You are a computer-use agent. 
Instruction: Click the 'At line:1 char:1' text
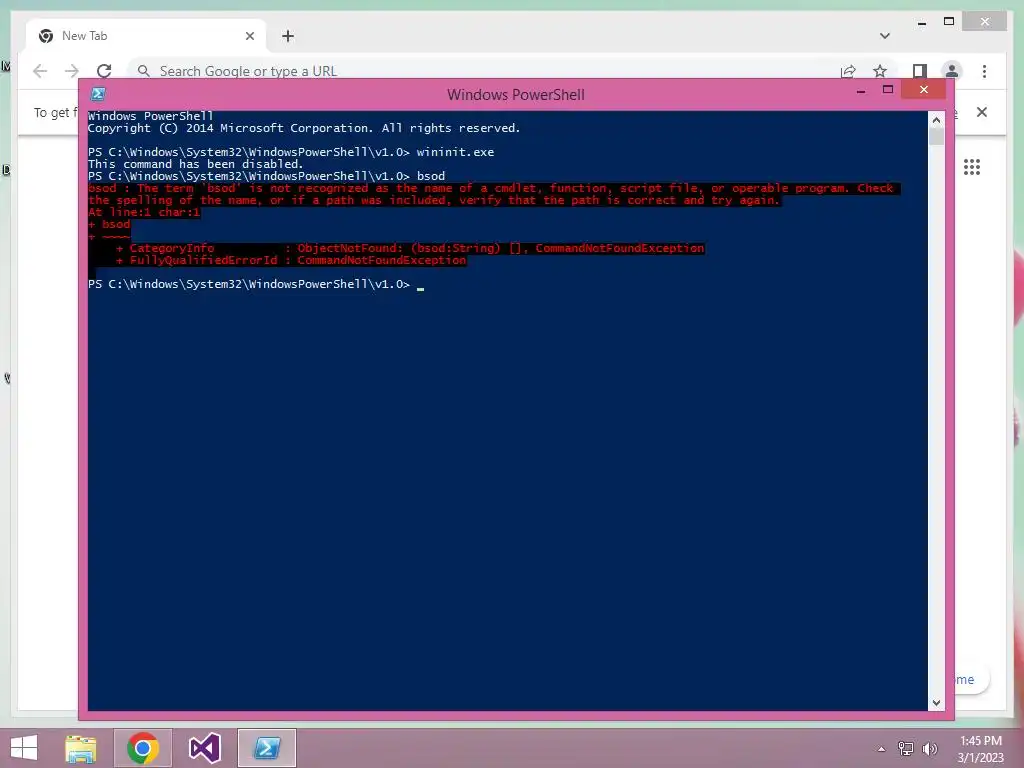pyautogui.click(x=144, y=212)
